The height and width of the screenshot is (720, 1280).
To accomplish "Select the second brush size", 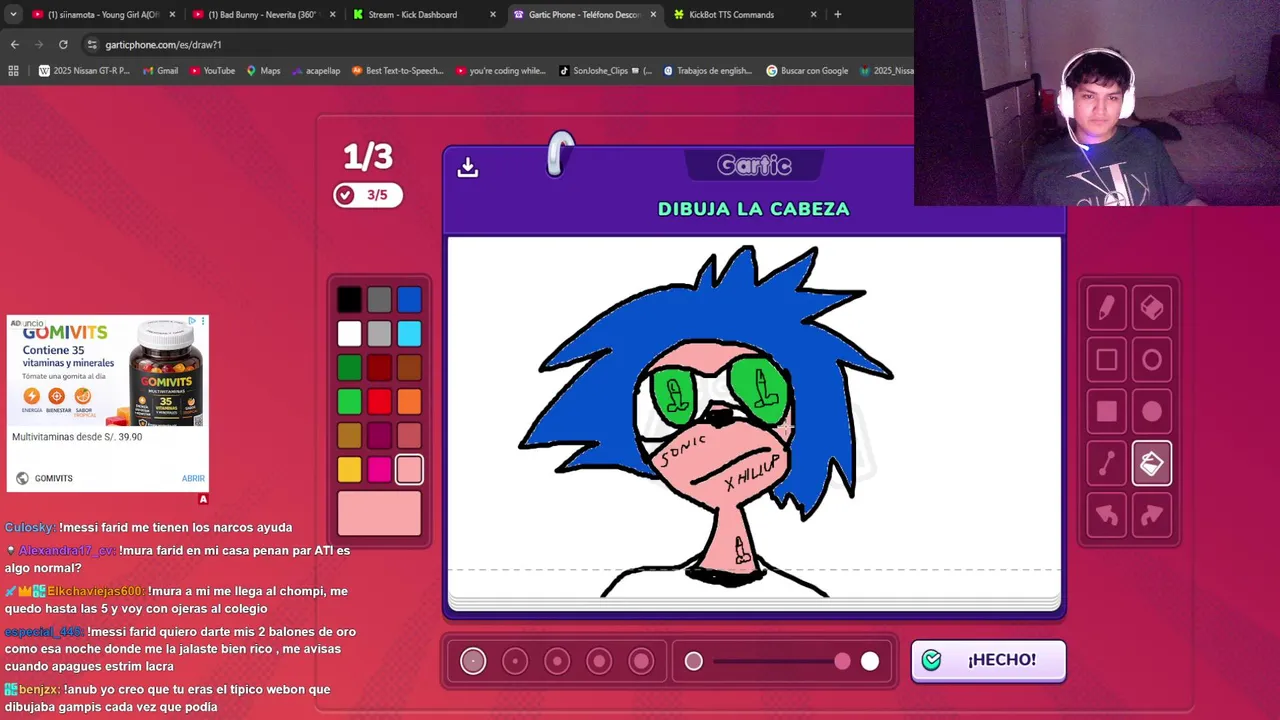I will click(x=515, y=661).
